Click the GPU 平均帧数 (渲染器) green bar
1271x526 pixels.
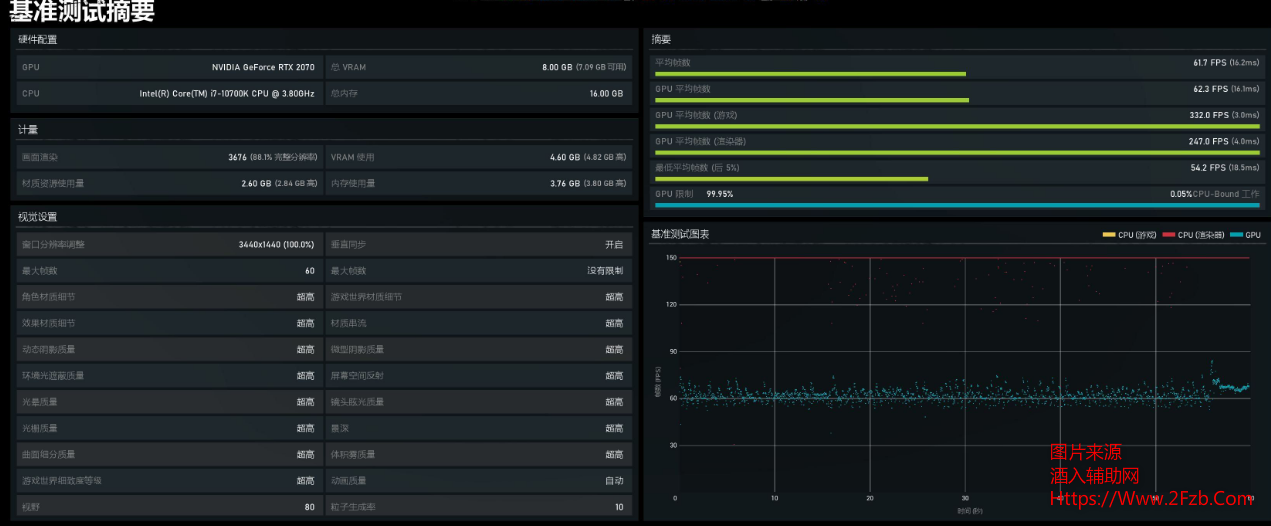(x=957, y=152)
